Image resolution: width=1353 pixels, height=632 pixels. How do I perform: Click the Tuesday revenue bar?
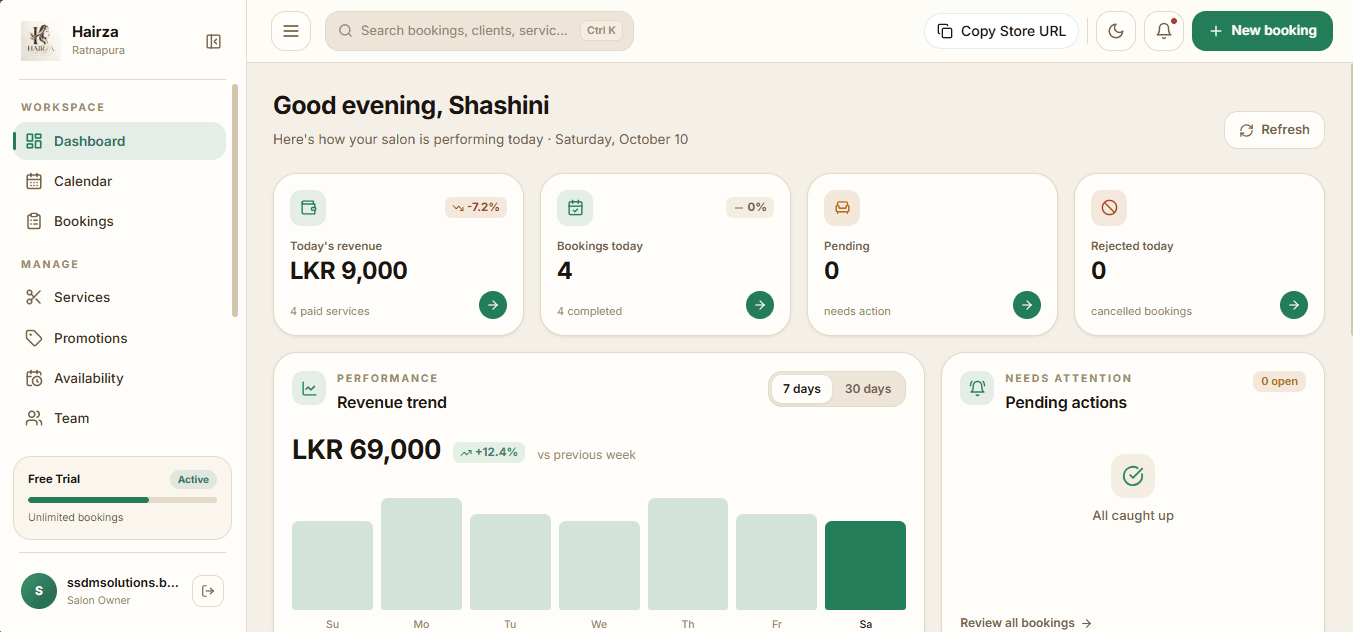[x=510, y=562]
